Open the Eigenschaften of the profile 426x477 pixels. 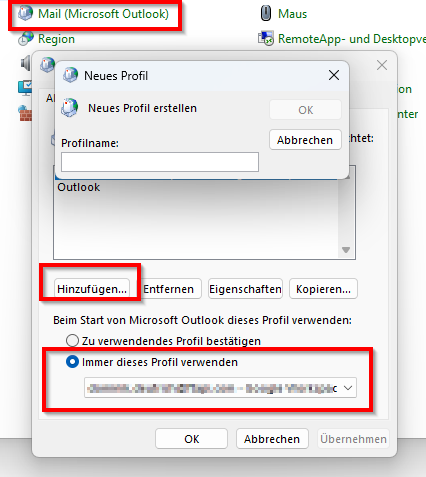tap(245, 289)
